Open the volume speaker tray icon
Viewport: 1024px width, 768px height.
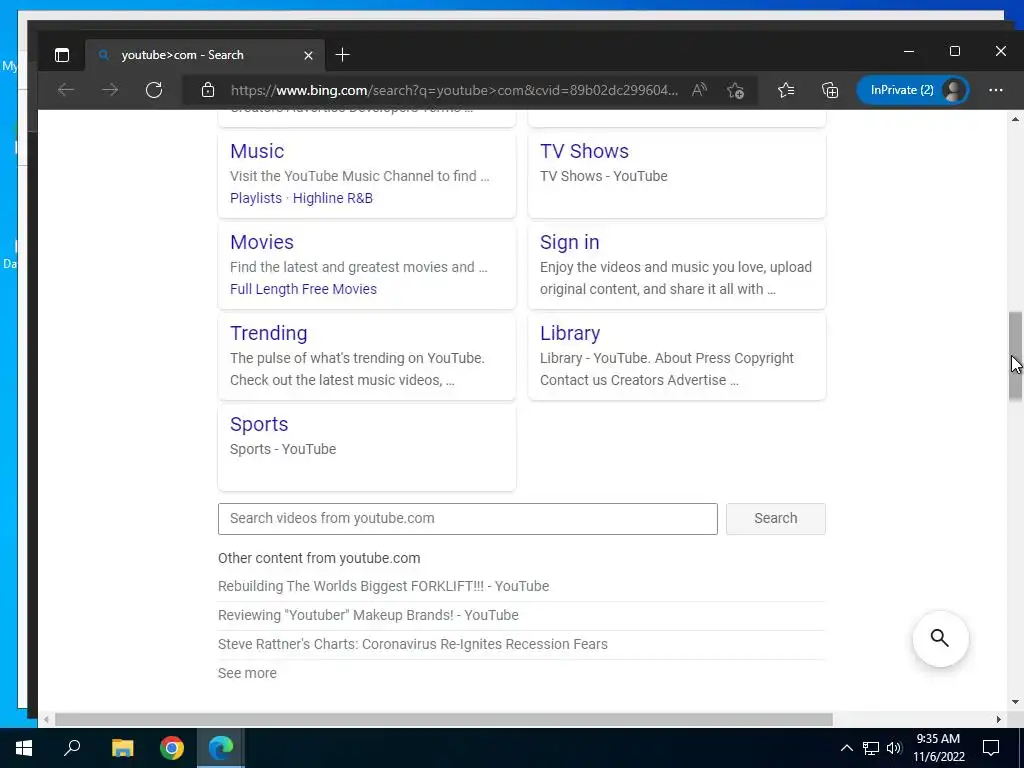894,748
